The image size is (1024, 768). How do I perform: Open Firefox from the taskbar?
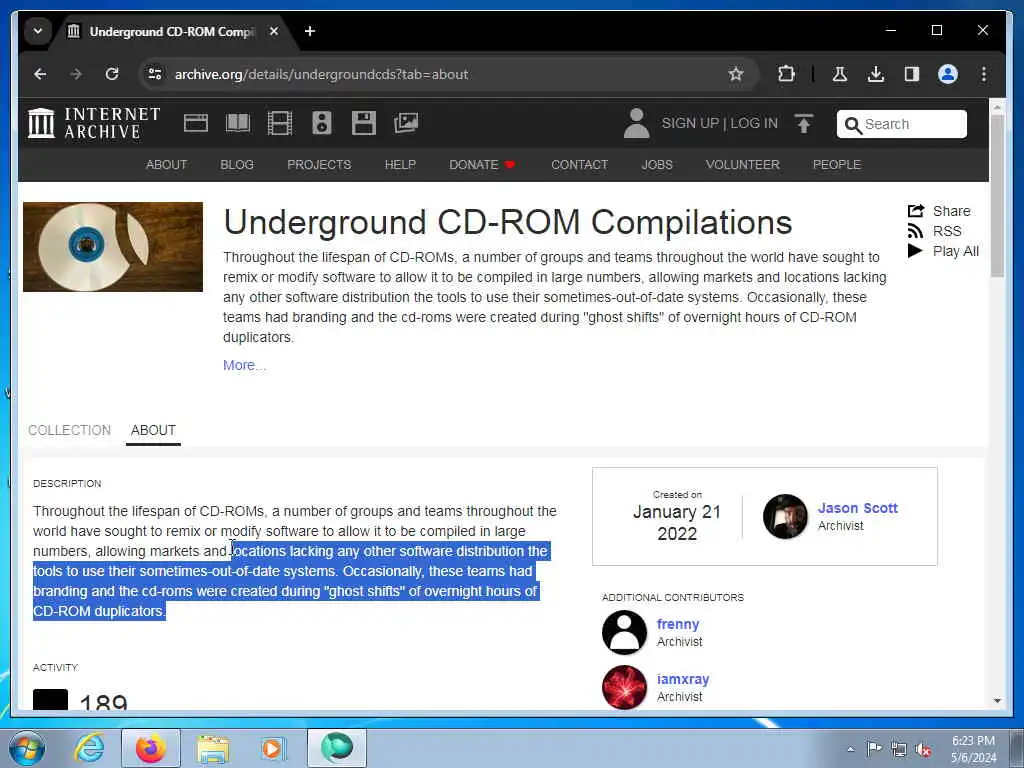(151, 748)
